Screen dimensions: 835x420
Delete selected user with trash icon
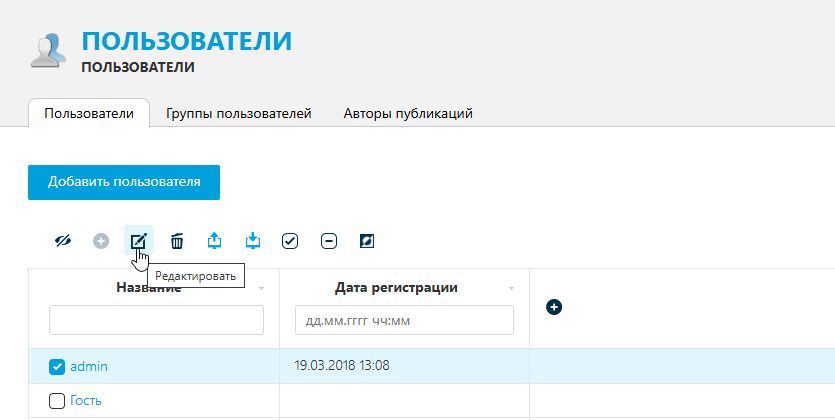pos(177,241)
